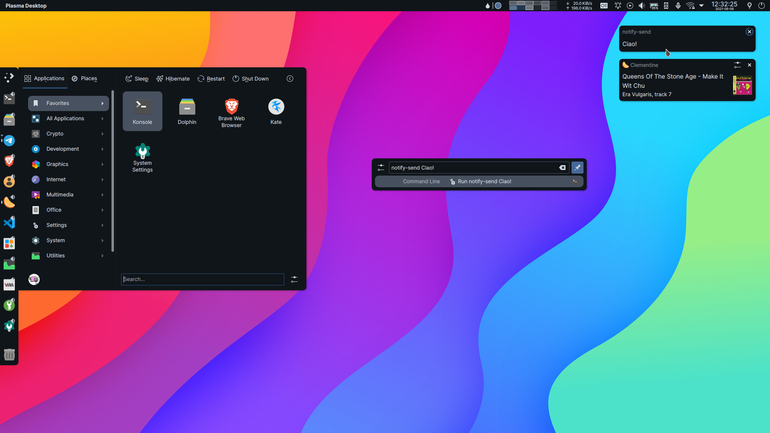Launch Brave Web Browser
The height and width of the screenshot is (433, 770).
tap(231, 111)
